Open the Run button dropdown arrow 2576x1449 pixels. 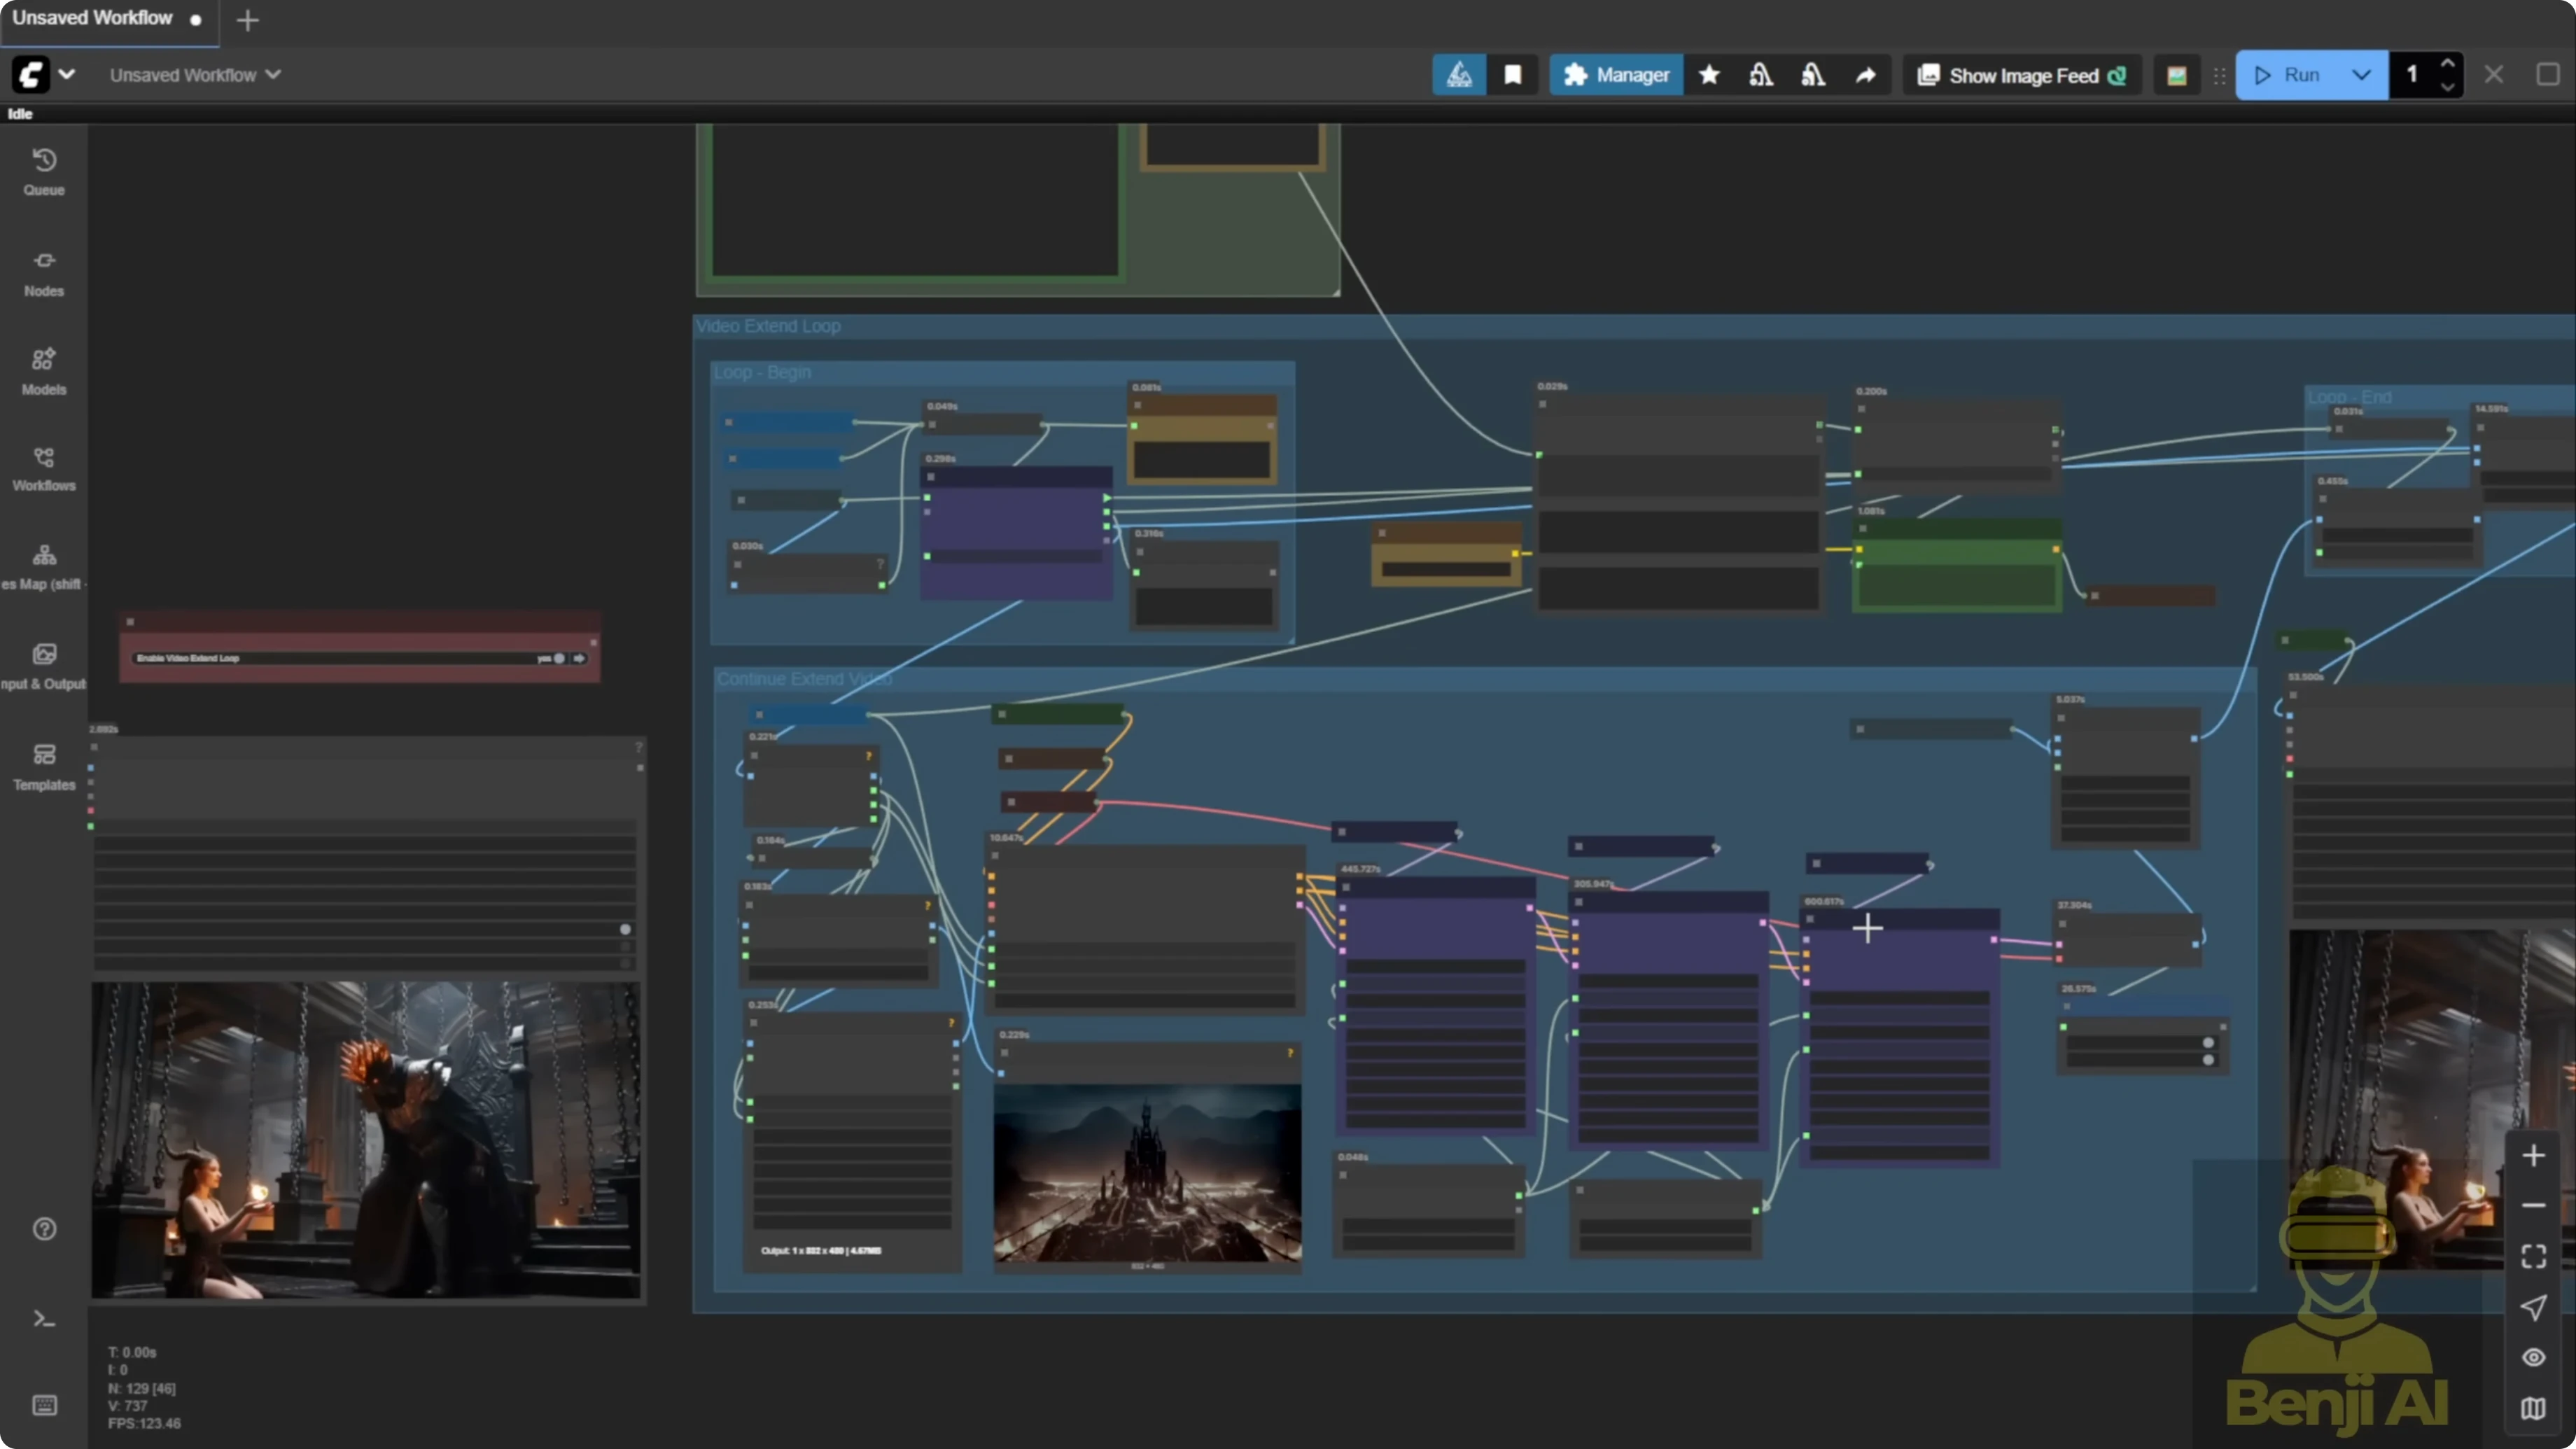coord(2362,74)
